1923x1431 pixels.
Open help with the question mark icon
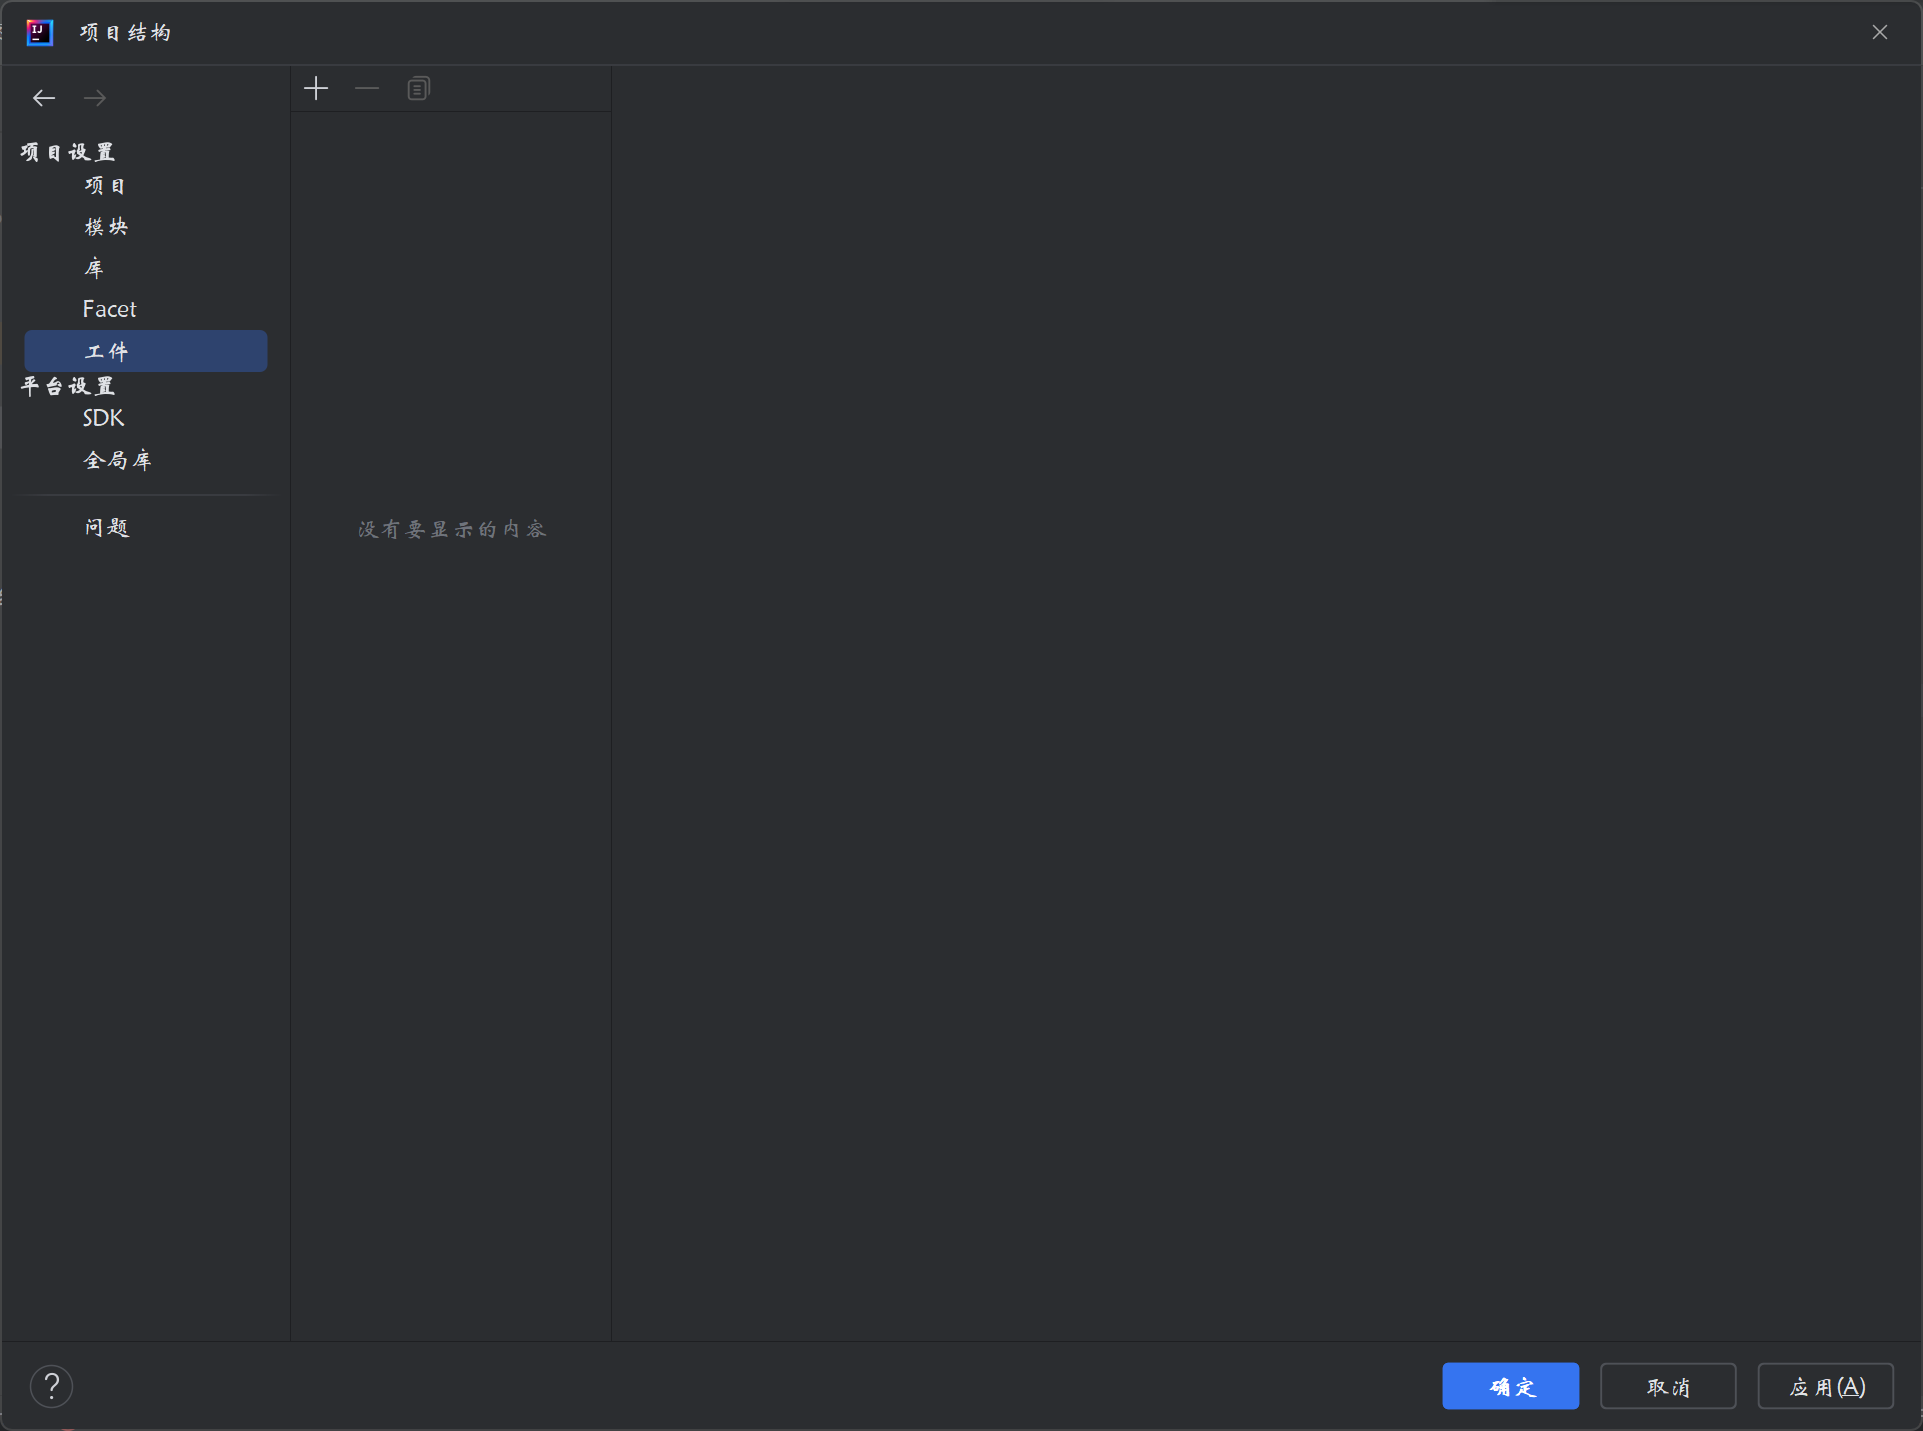(x=52, y=1386)
